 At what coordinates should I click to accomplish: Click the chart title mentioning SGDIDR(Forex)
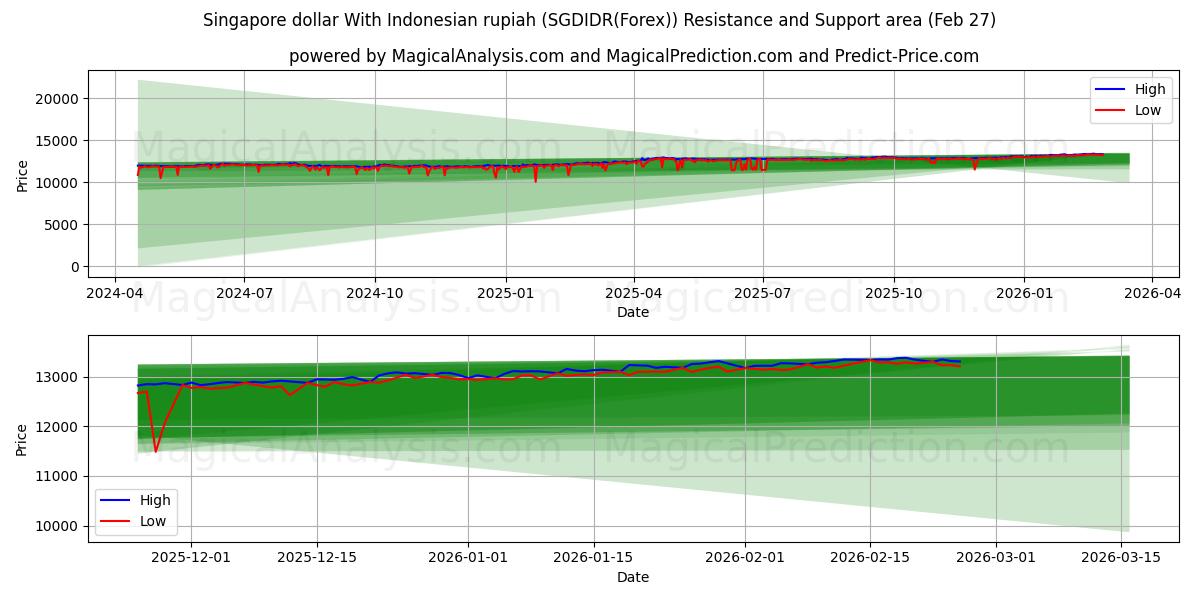[x=599, y=20]
